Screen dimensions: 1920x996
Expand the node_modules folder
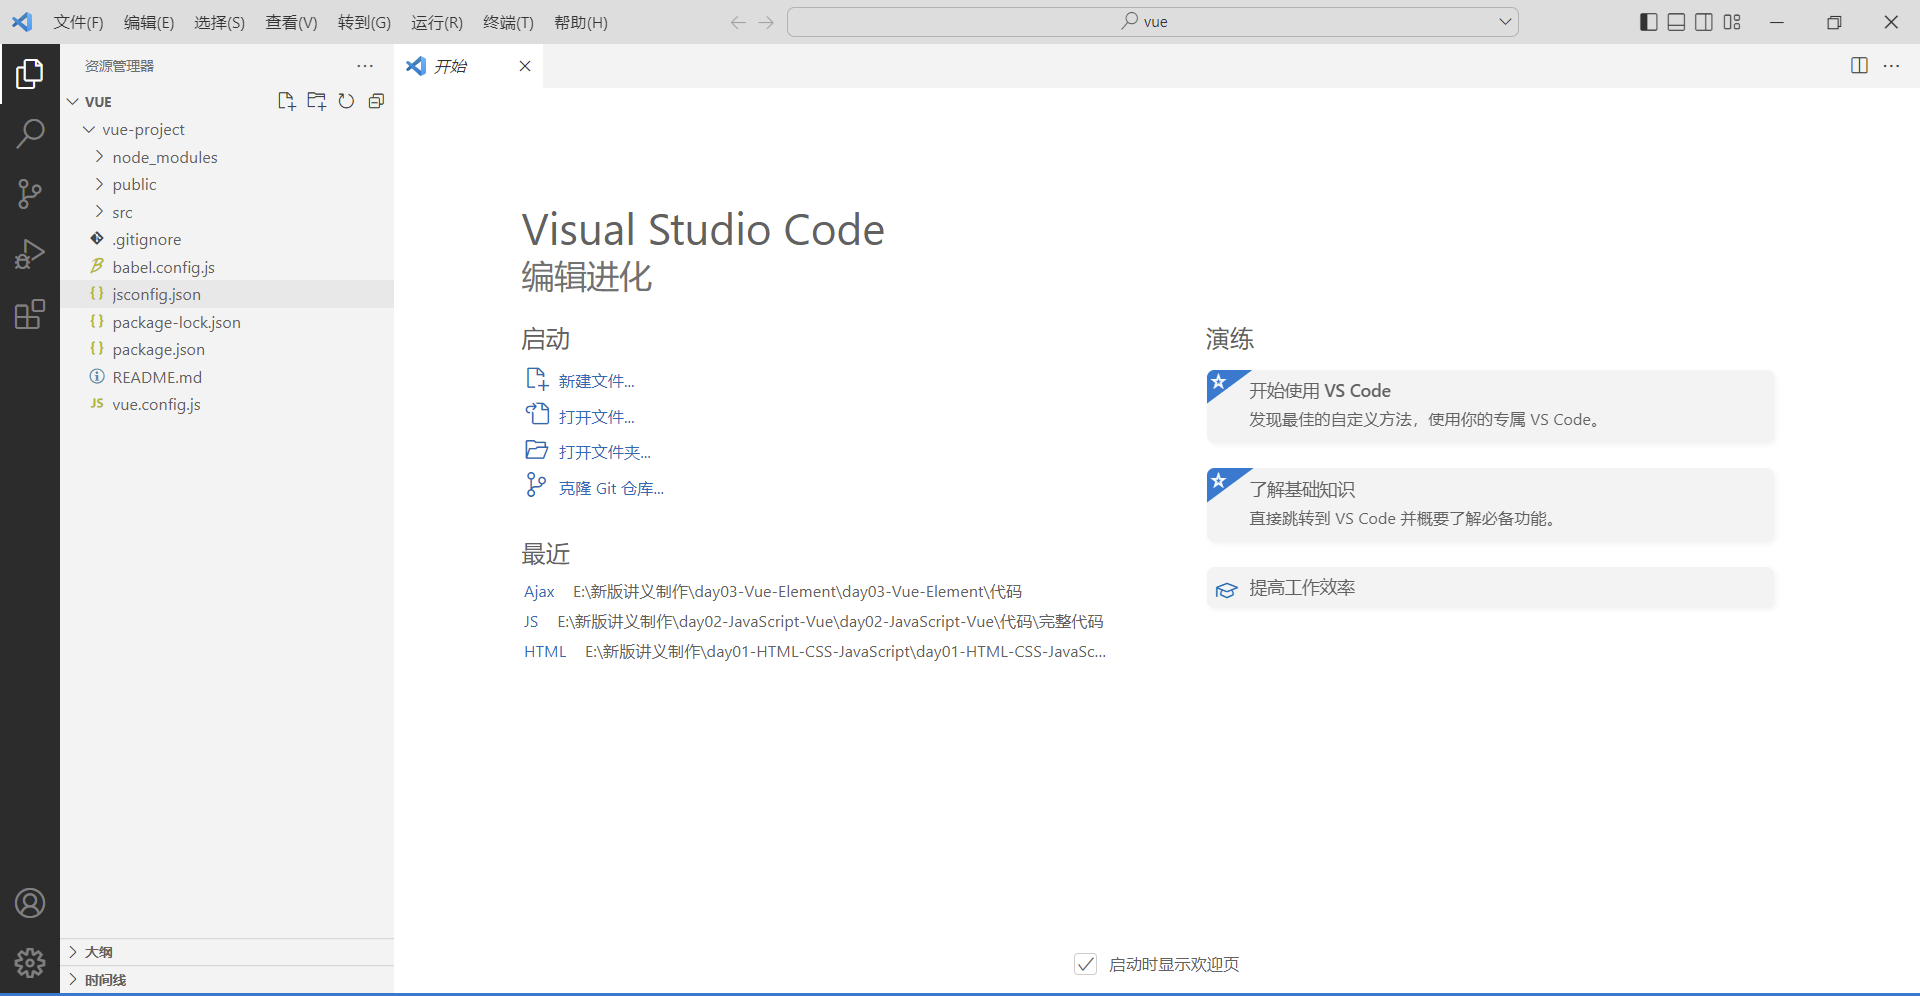click(99, 157)
